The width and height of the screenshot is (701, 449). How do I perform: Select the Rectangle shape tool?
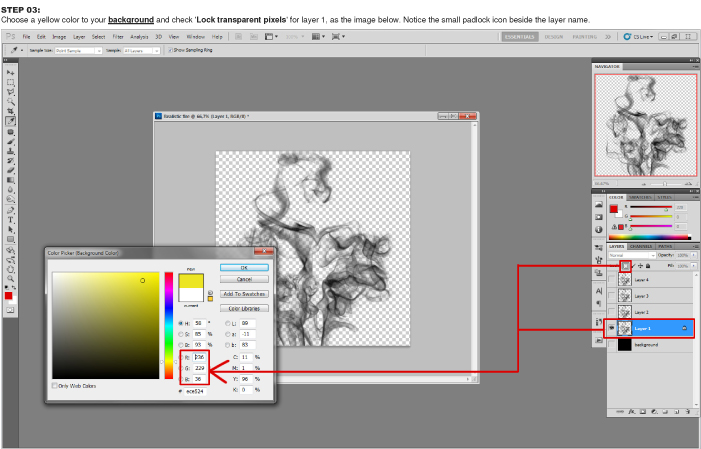coord(10,239)
